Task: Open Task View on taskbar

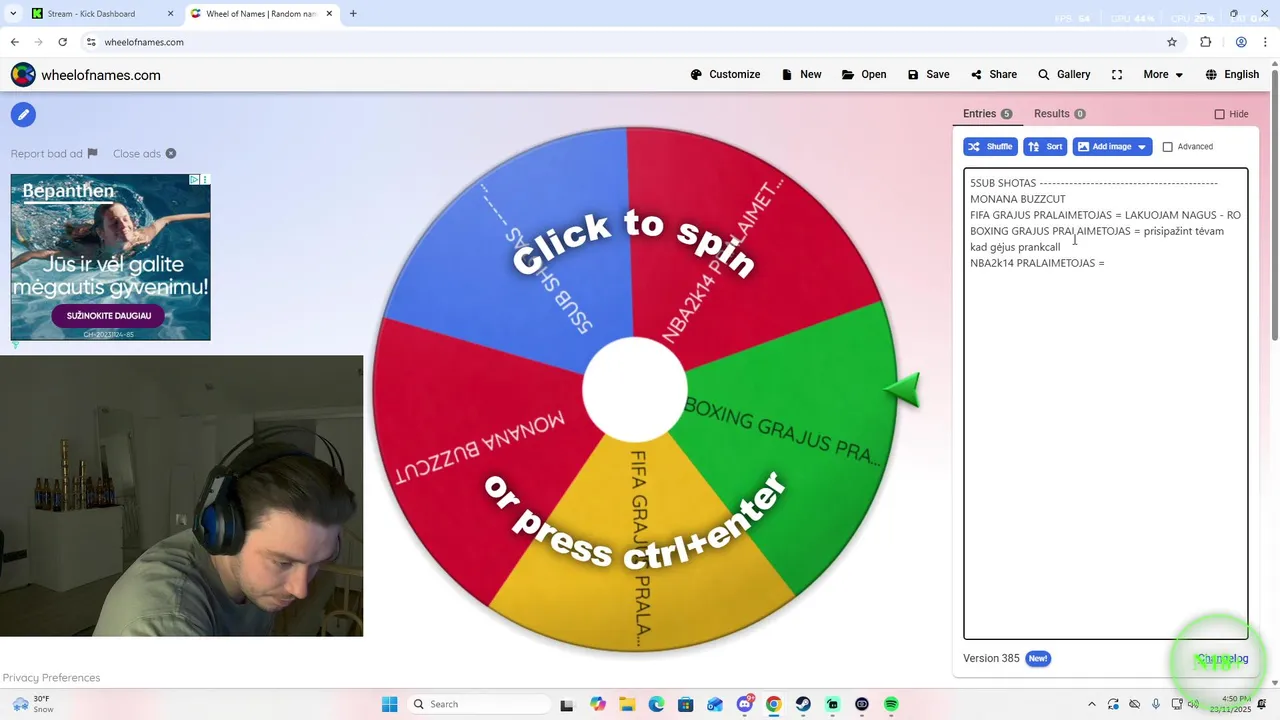Action: pyautogui.click(x=567, y=704)
